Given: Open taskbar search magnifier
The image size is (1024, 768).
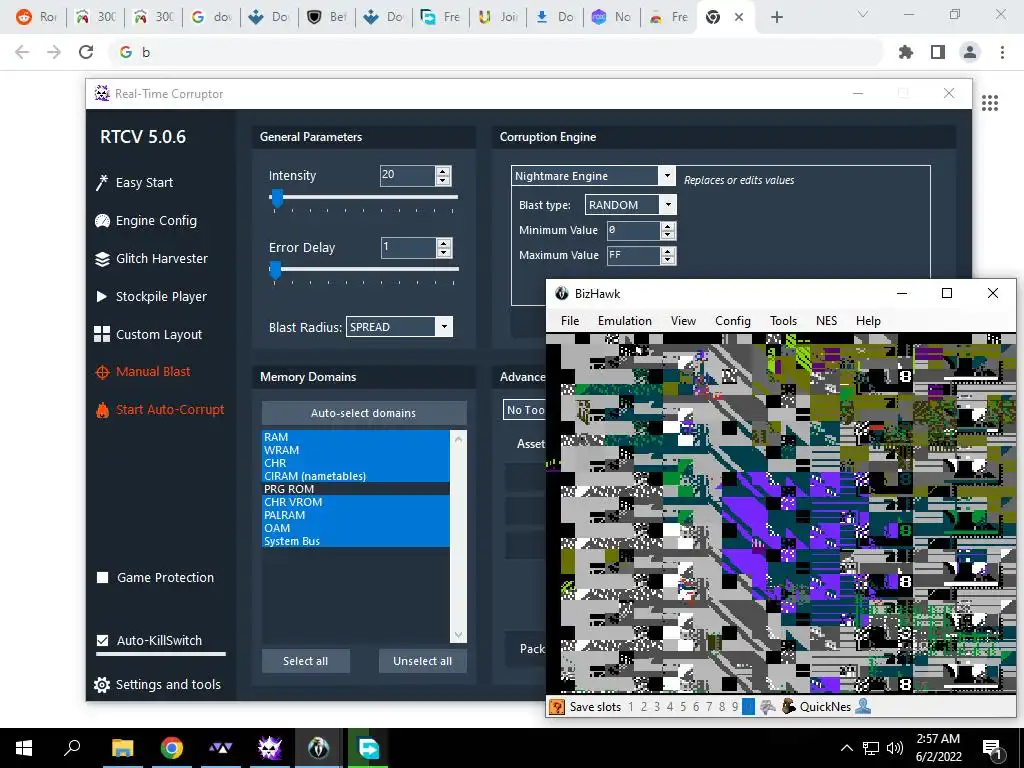Looking at the screenshot, I should point(72,748).
